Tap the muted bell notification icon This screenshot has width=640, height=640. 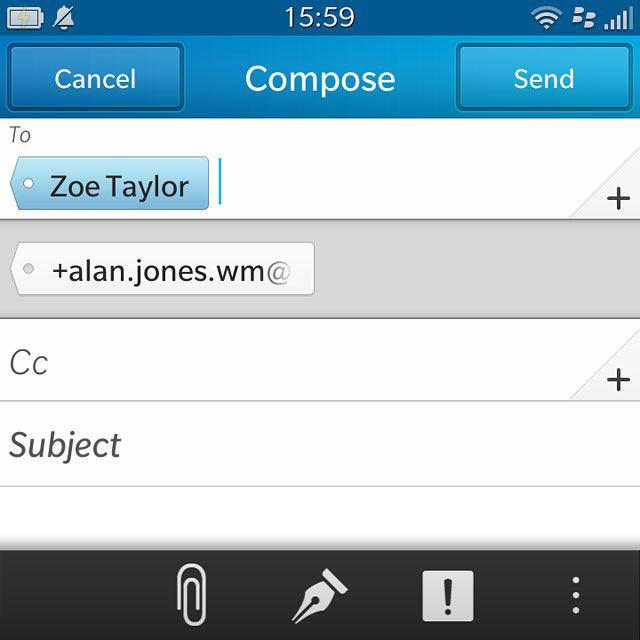(x=64, y=18)
